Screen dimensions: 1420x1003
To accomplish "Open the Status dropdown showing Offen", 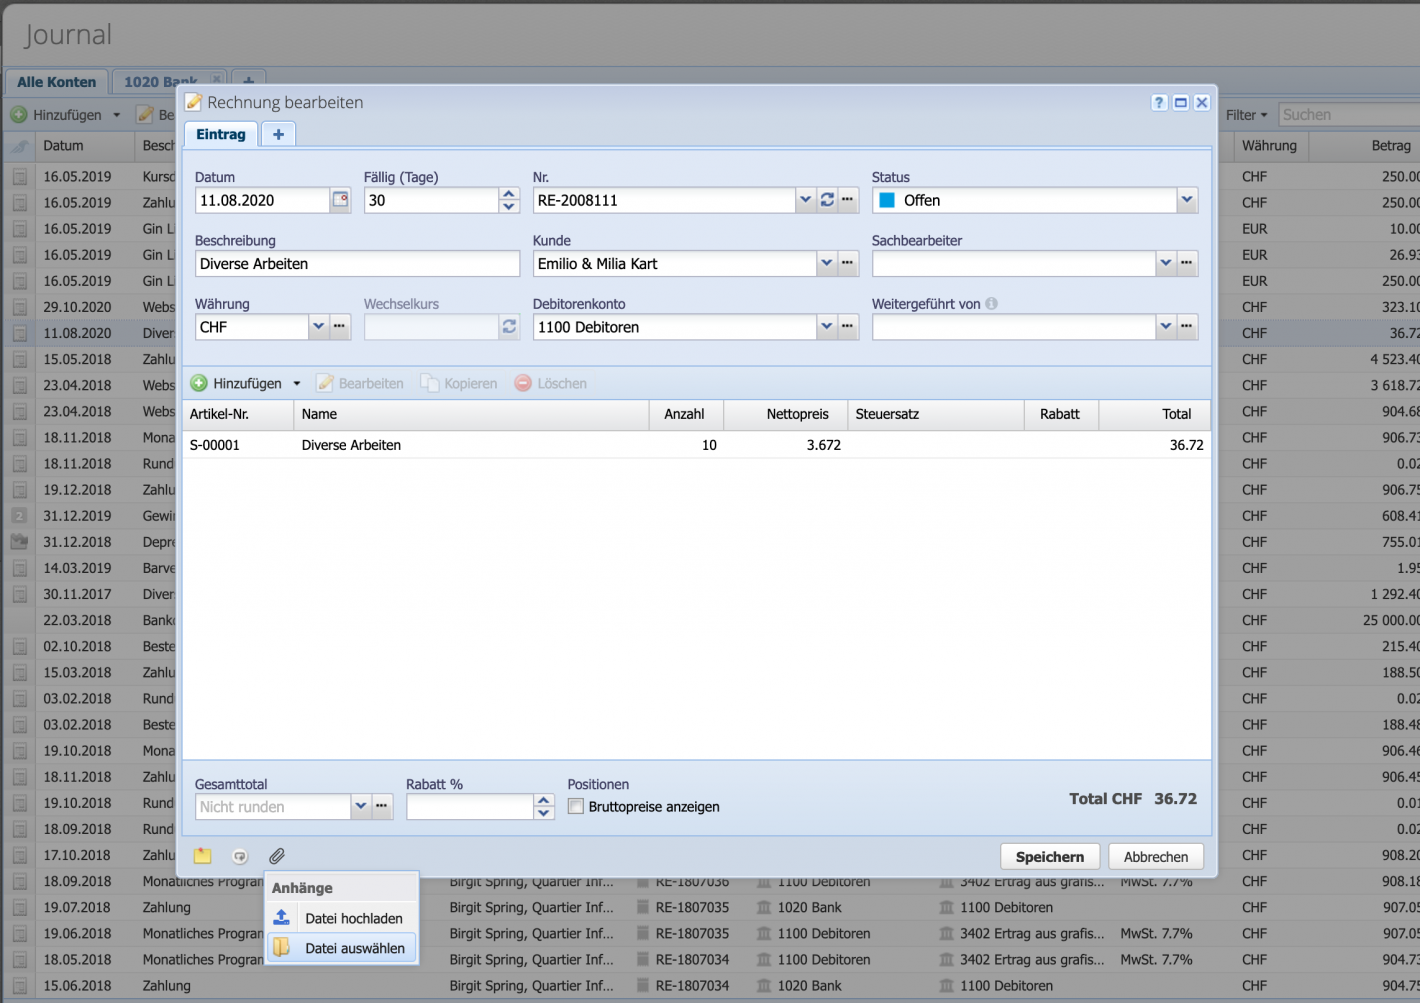I will [1187, 200].
